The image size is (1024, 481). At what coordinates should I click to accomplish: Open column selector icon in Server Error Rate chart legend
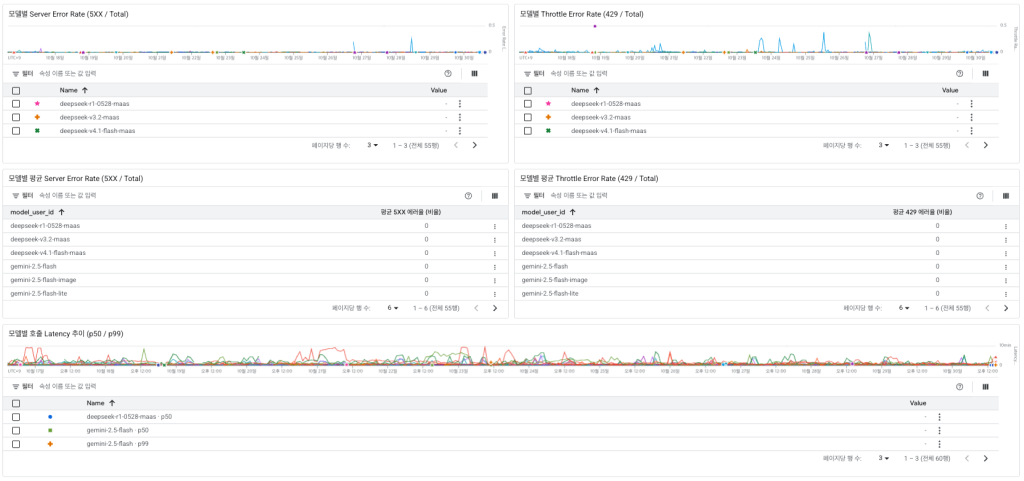tap(474, 74)
